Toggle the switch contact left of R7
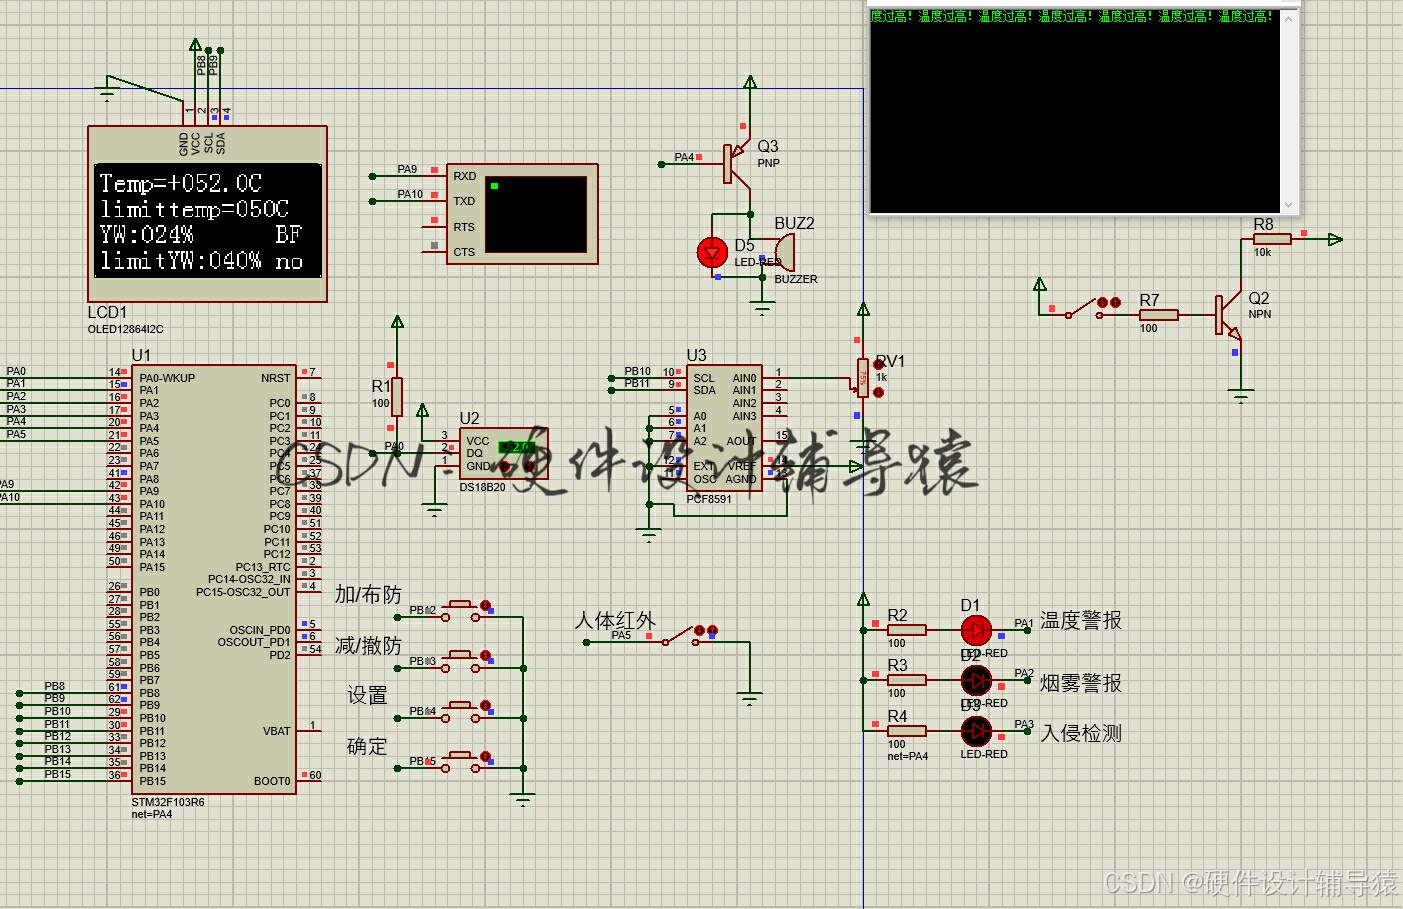Viewport: 1403px width, 909px height. point(1084,308)
